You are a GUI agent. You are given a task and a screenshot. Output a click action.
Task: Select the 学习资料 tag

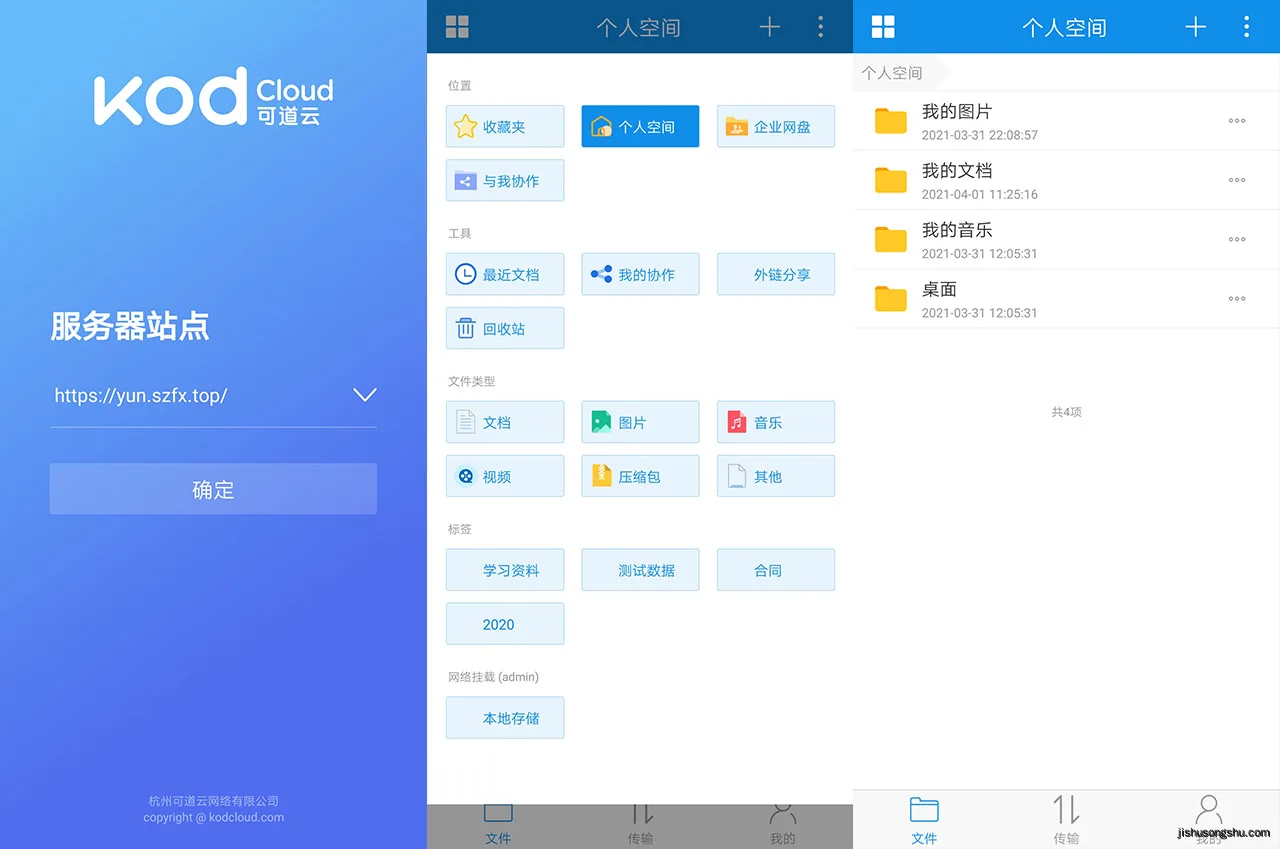point(505,570)
